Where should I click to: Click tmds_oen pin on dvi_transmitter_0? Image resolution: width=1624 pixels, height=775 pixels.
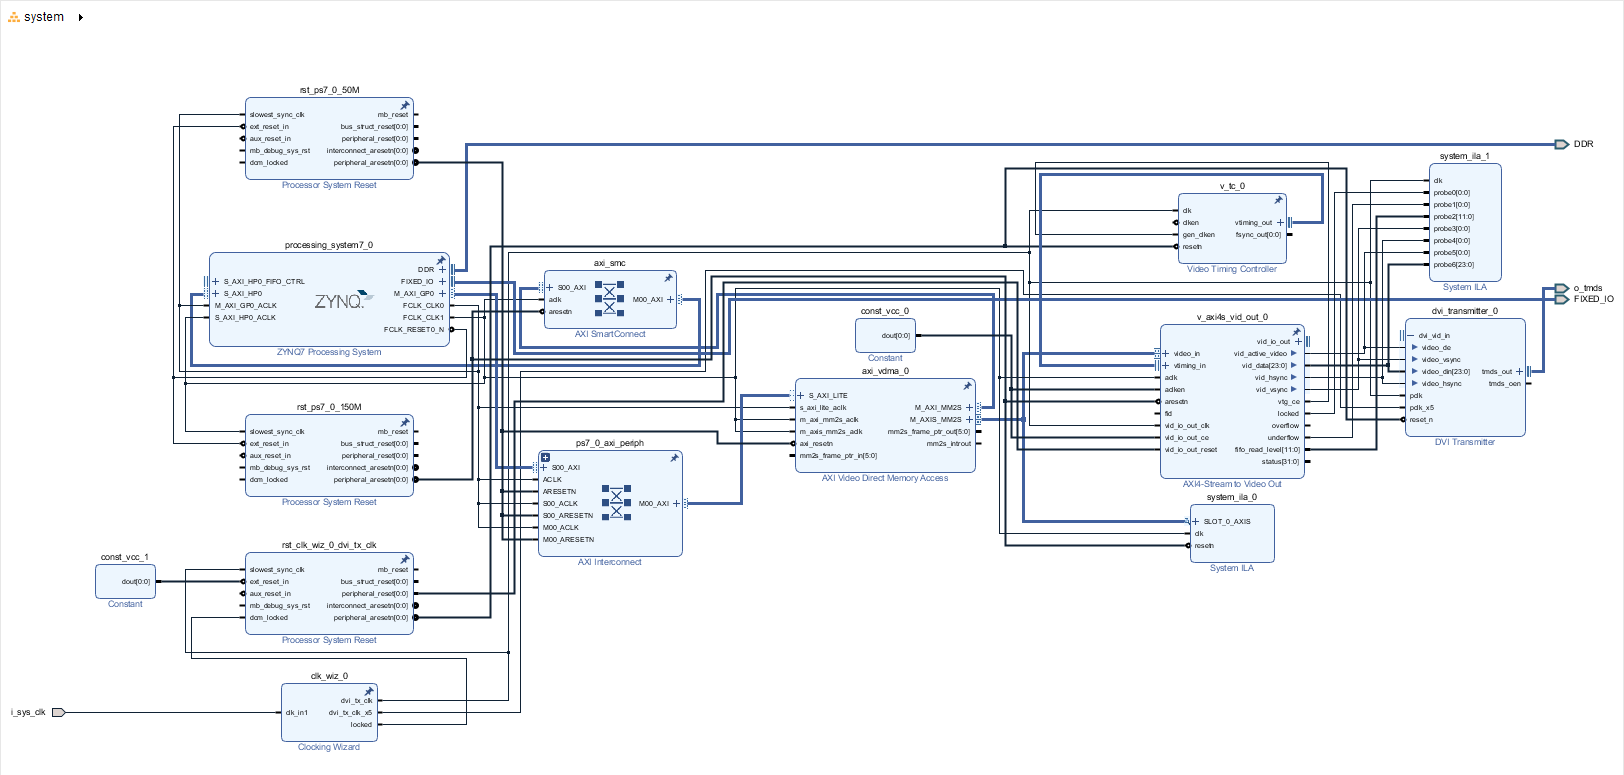[1504, 383]
